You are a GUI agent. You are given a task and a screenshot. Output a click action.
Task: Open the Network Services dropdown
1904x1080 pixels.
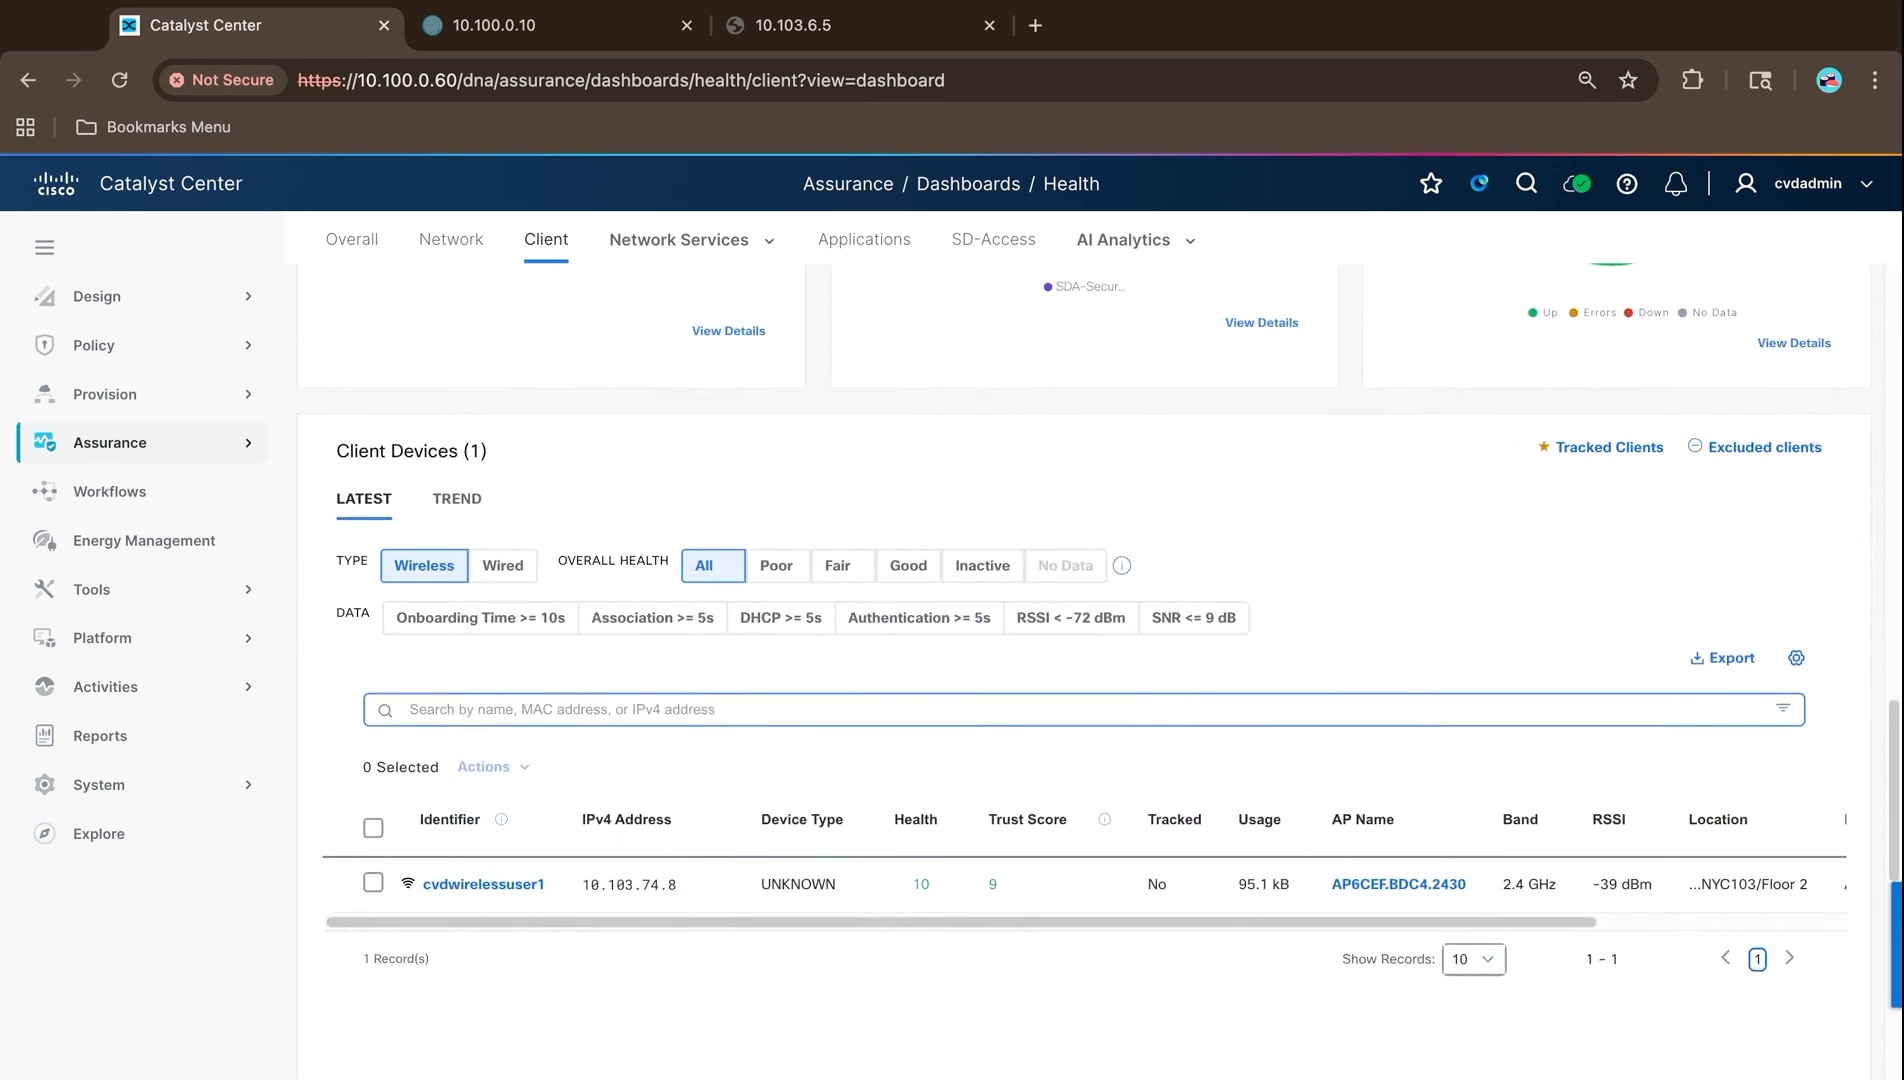(x=692, y=240)
